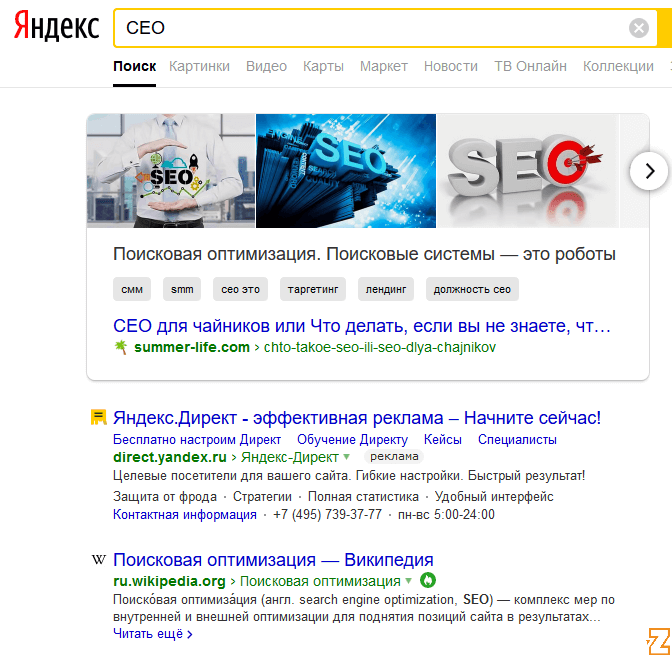This screenshot has height=657, width=672.
Task: Clear the search field with the X button
Action: tap(639, 28)
